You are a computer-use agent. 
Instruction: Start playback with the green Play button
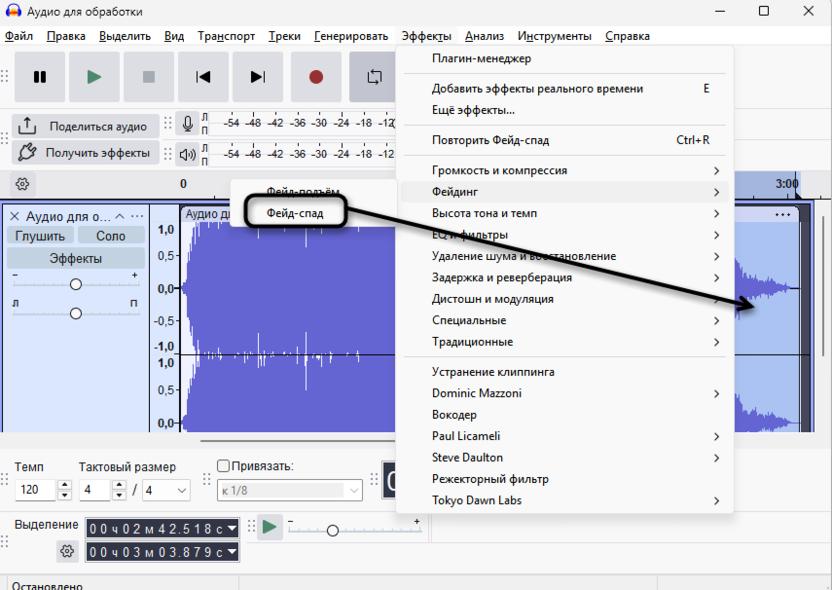click(94, 77)
